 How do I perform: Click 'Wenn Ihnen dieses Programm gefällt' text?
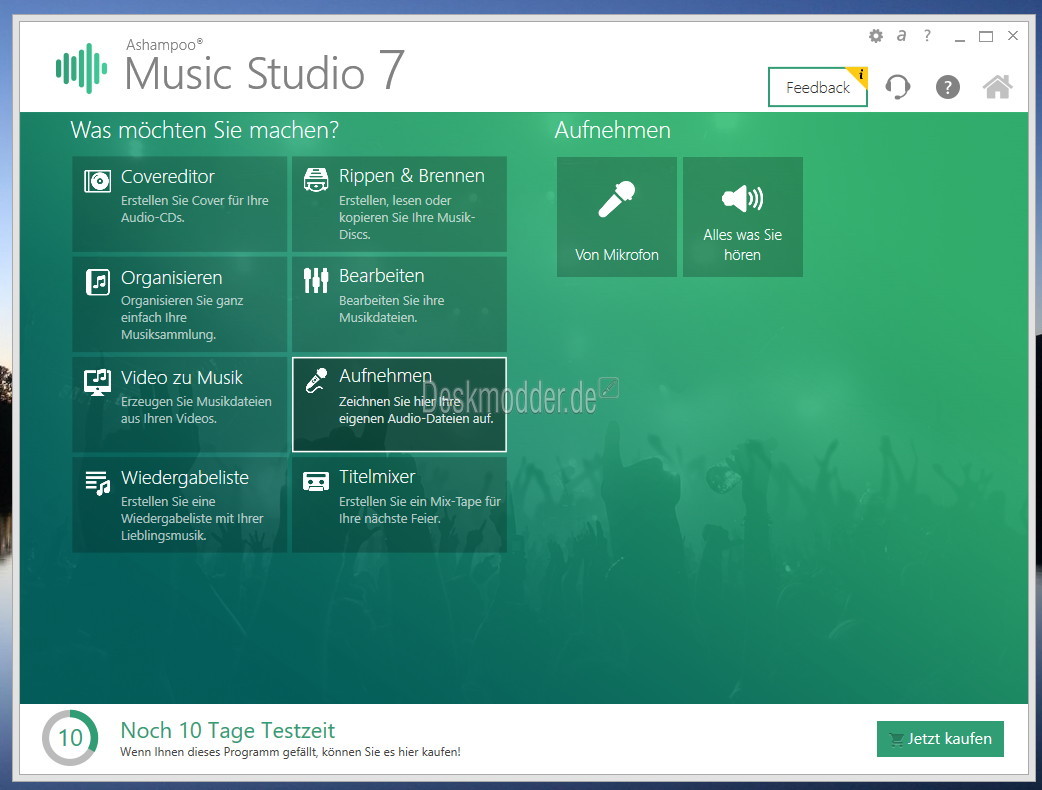pyautogui.click(x=290, y=752)
